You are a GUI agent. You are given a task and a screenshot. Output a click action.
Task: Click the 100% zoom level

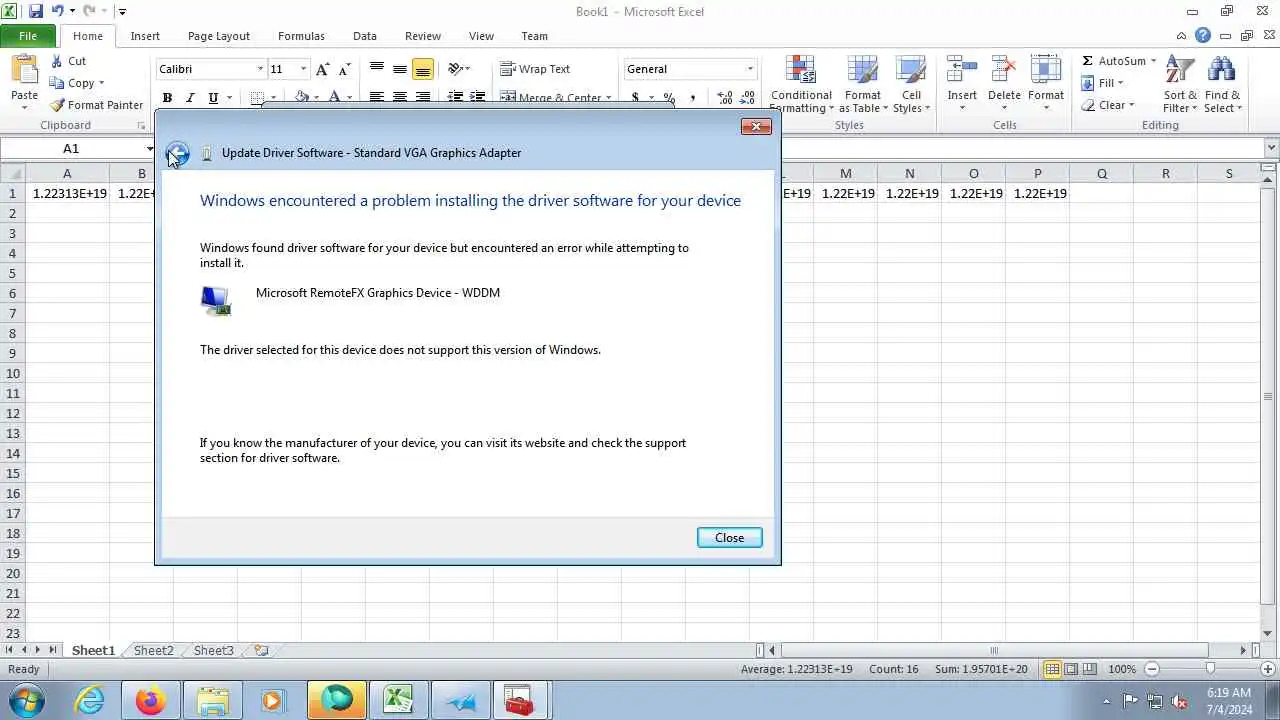pos(1122,669)
